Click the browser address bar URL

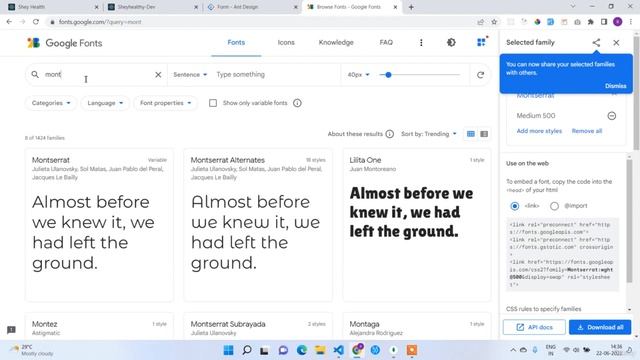[x=100, y=22]
